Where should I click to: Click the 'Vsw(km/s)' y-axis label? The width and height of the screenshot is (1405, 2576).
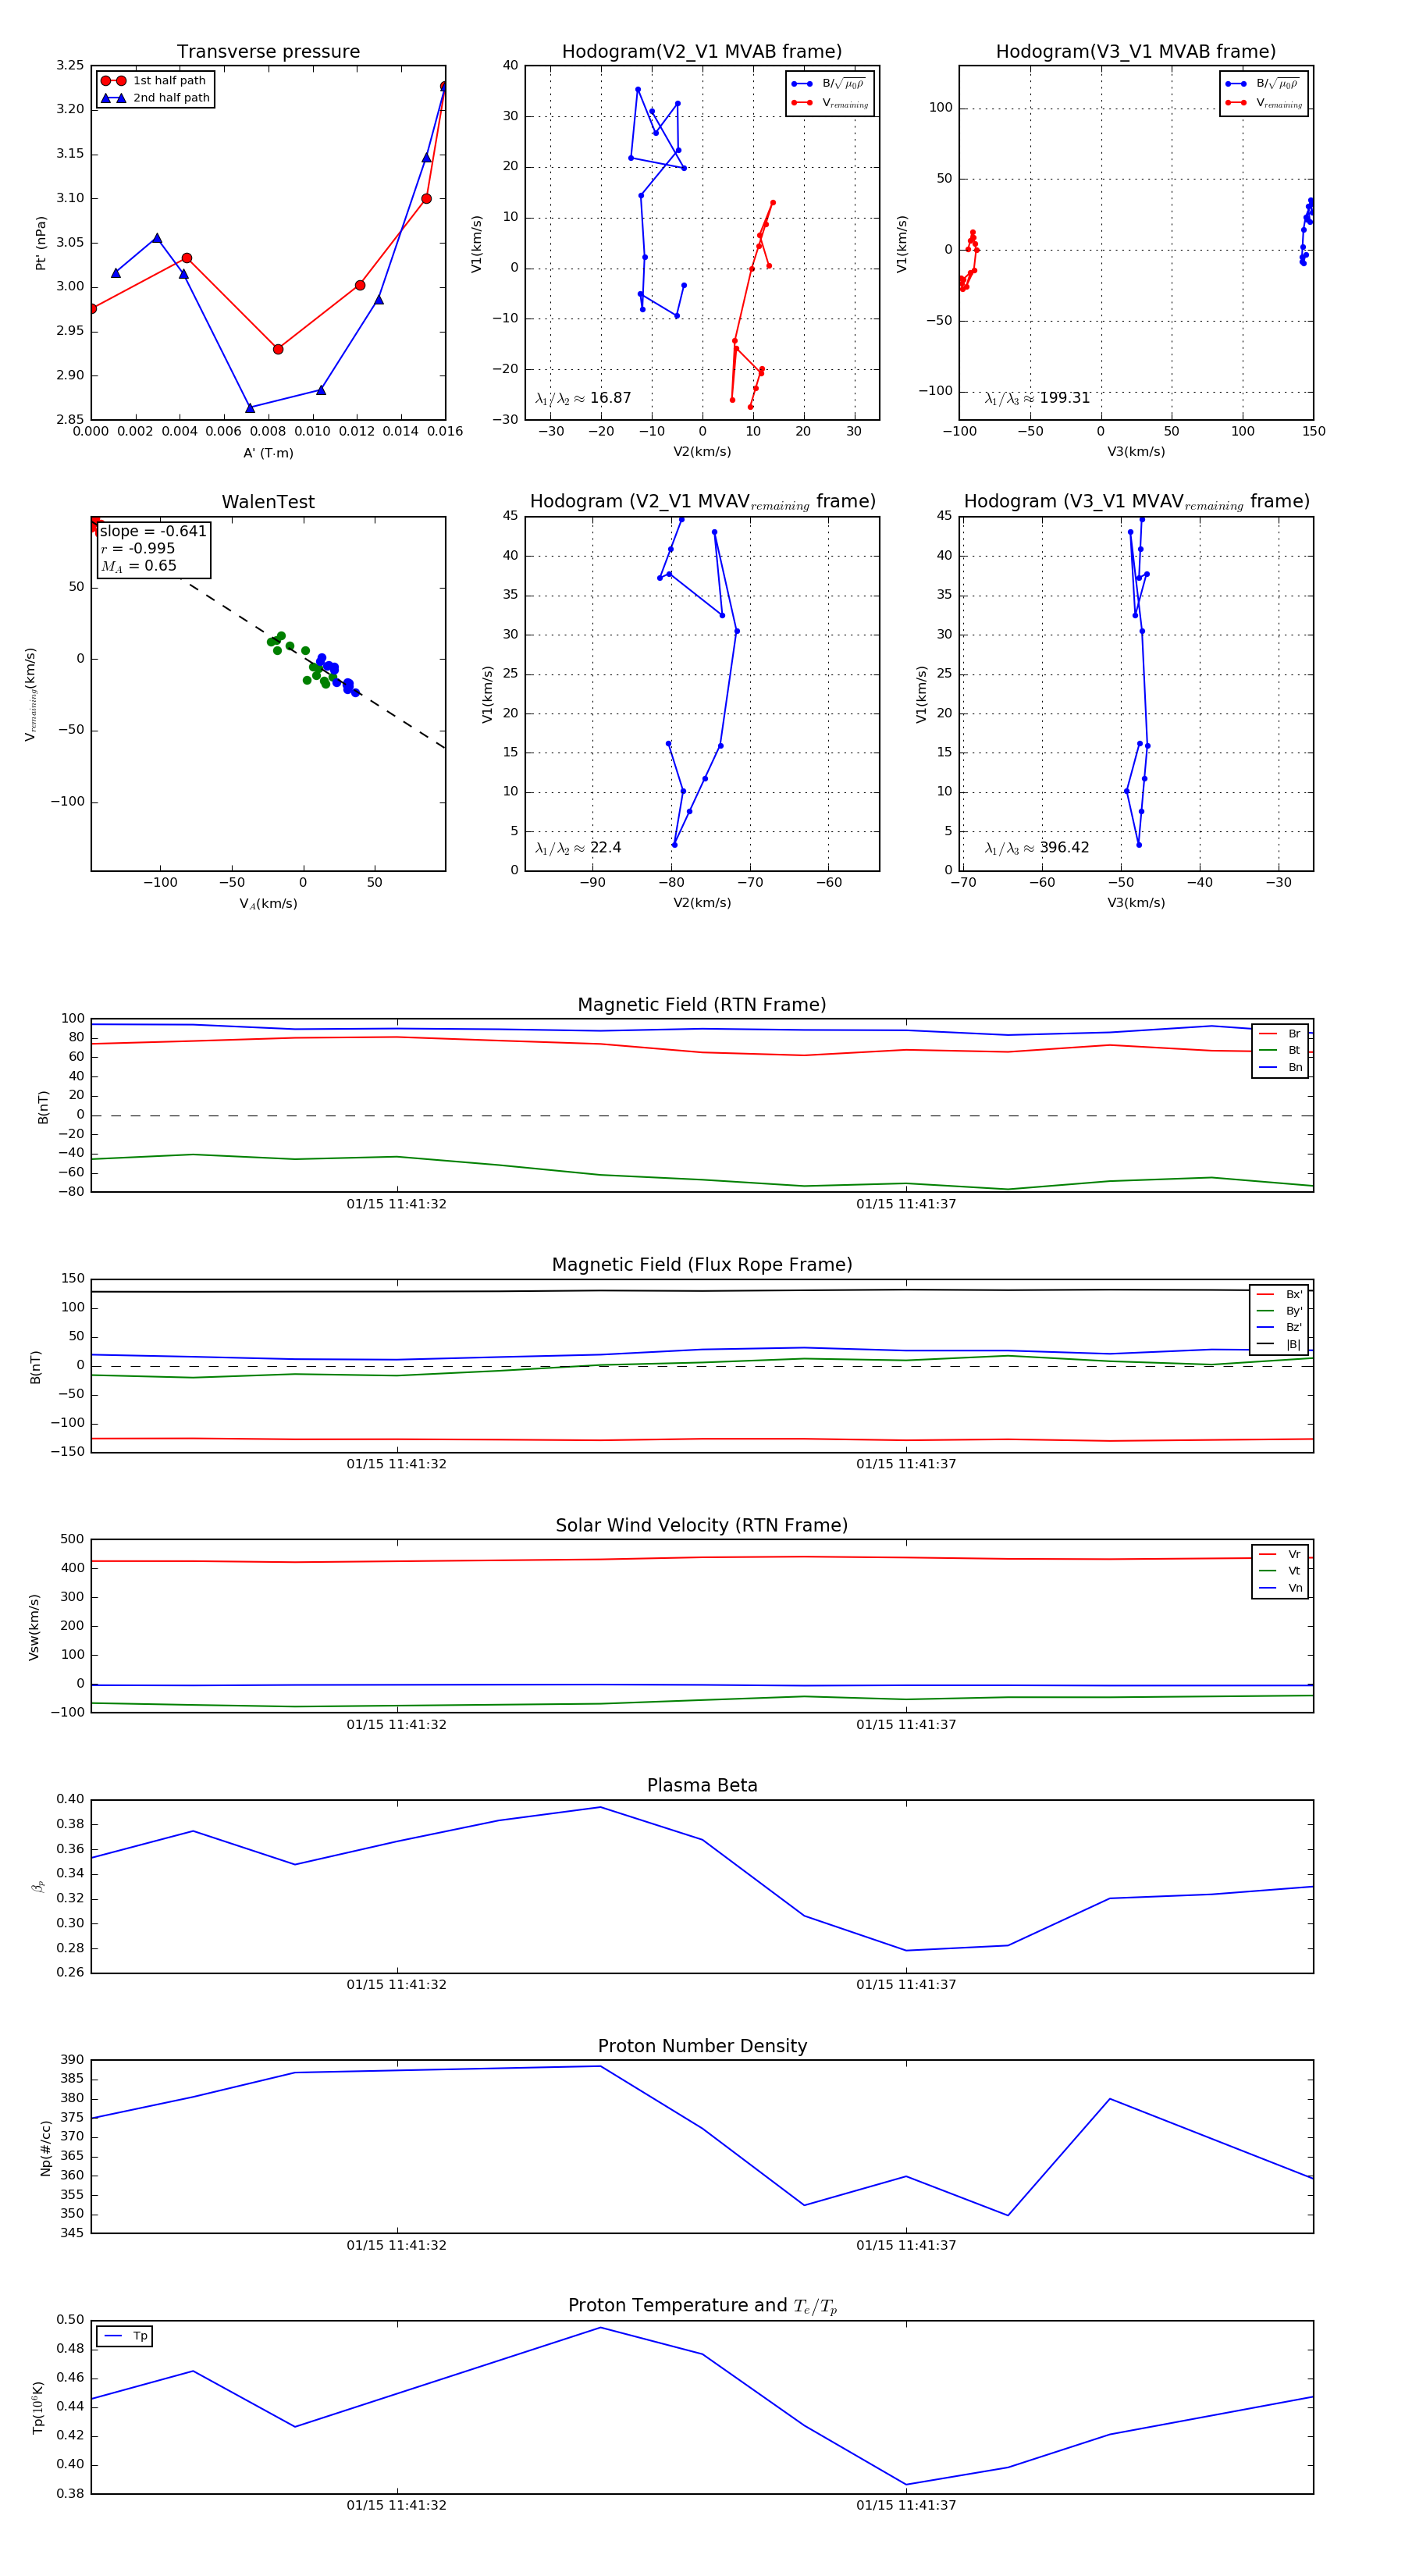pyautogui.click(x=34, y=1627)
